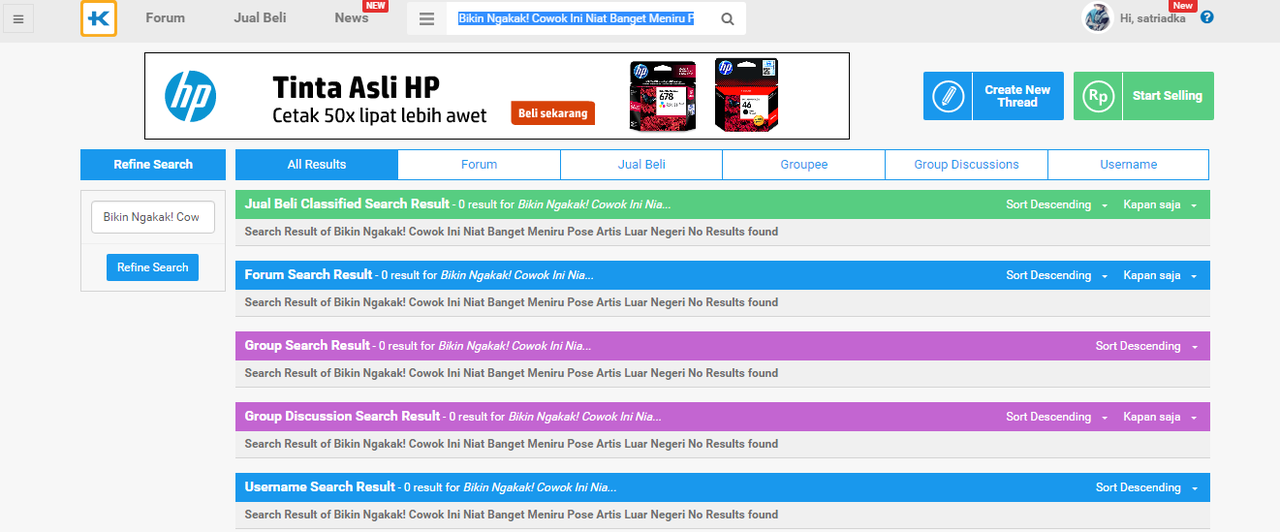1280x532 pixels.
Task: Click the Username Search Result heading
Action: click(x=320, y=487)
